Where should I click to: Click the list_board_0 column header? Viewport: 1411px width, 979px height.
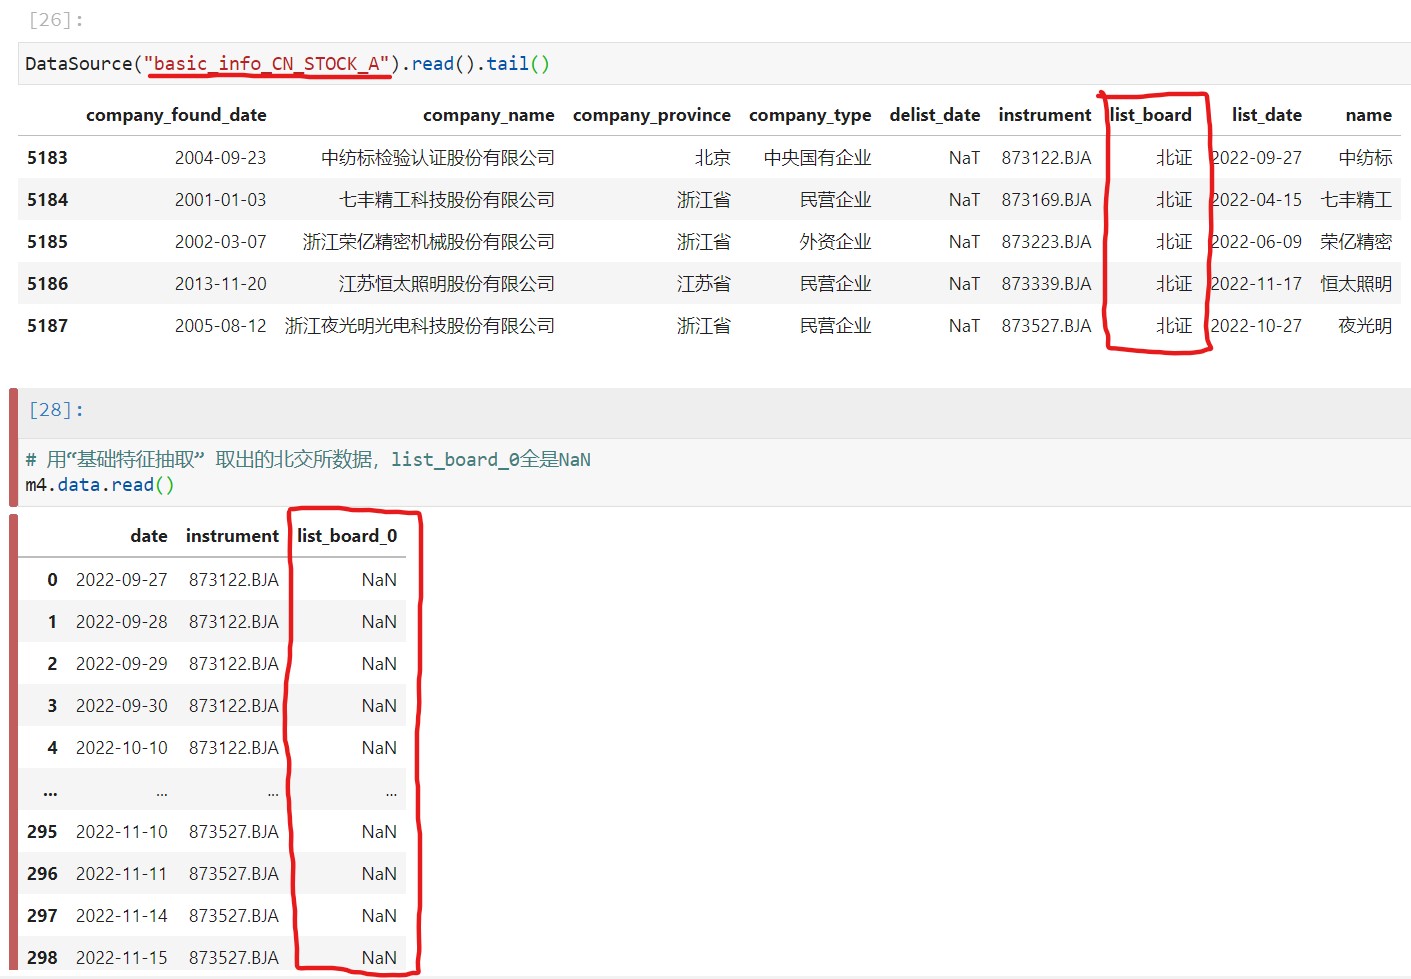click(347, 536)
